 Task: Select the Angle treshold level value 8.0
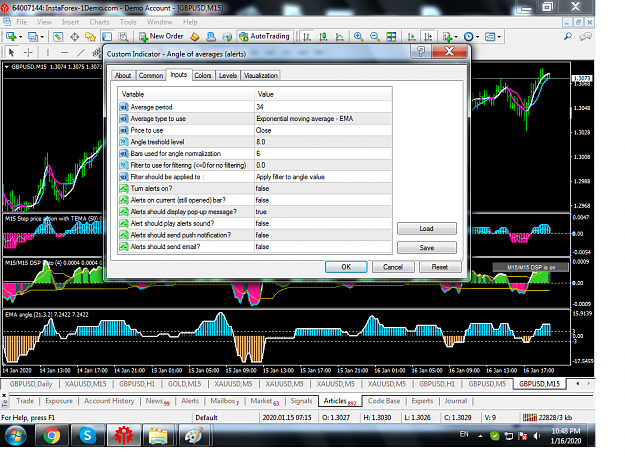point(323,142)
